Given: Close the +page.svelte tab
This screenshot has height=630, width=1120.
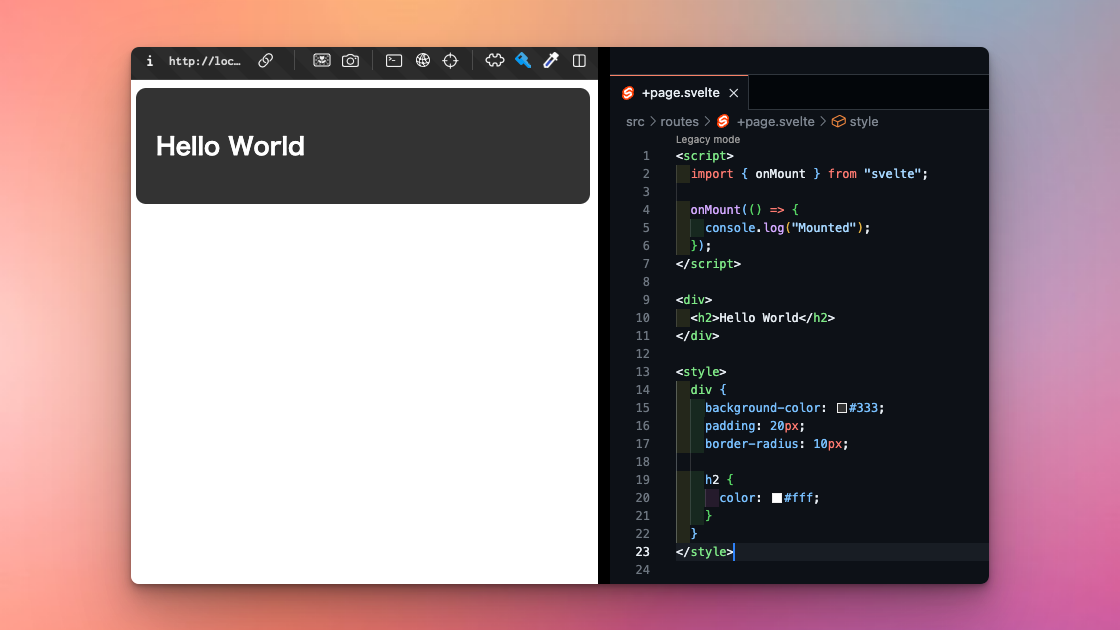Looking at the screenshot, I should [x=734, y=93].
